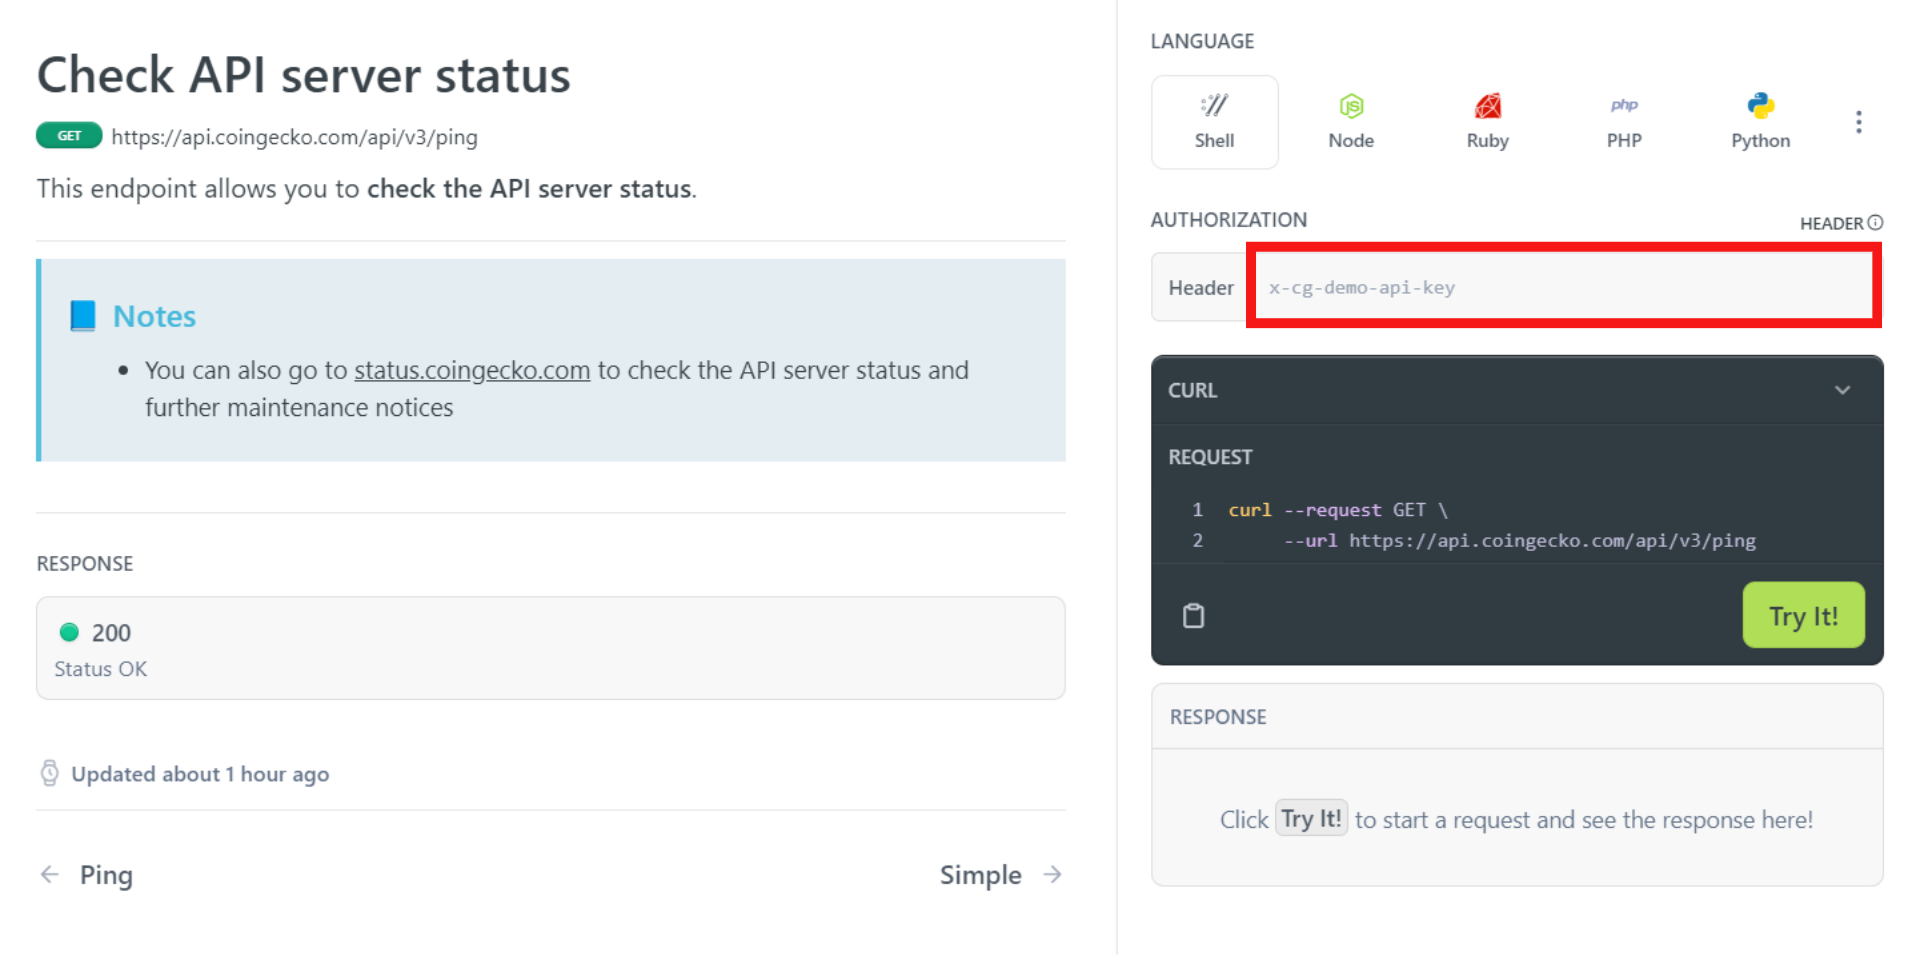This screenshot has height=957, width=1915.
Task: Click the RESPONSE label above the 200 box
Action: point(85,564)
